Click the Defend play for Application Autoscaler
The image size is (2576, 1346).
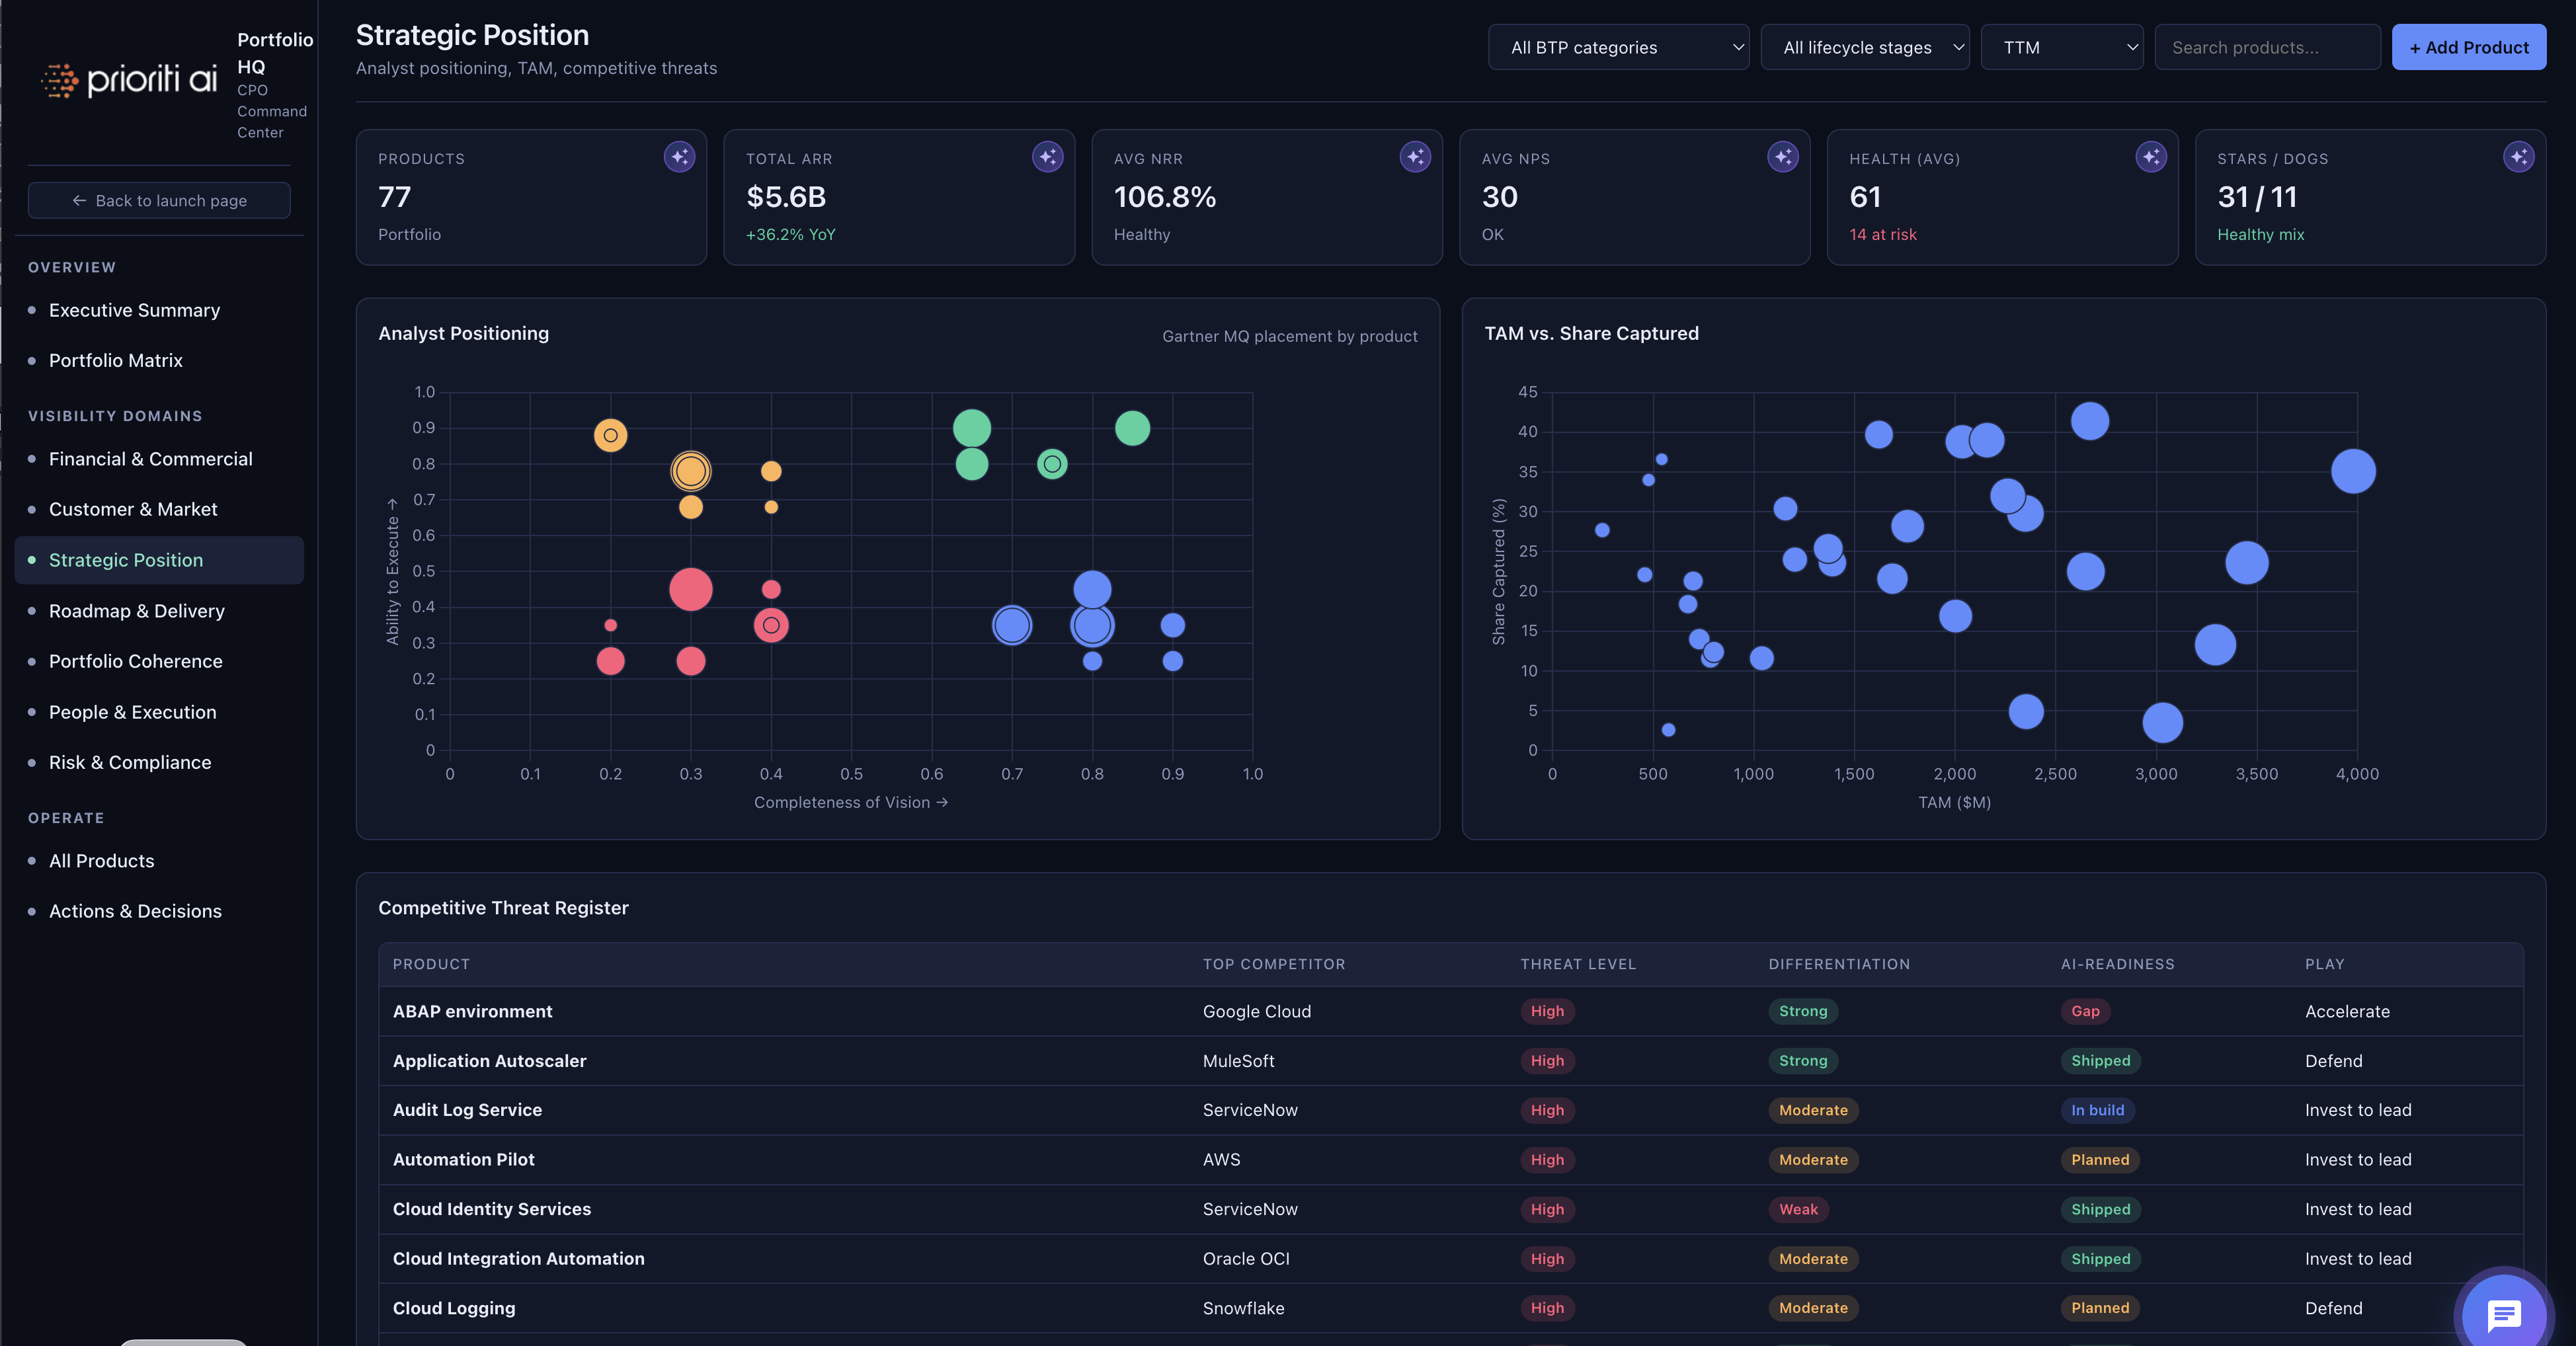pyautogui.click(x=2333, y=1061)
